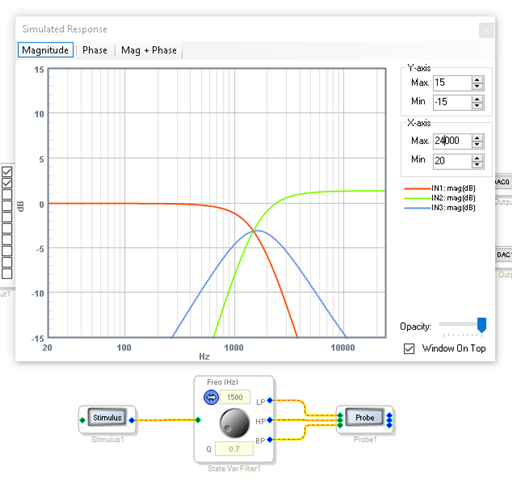The height and width of the screenshot is (480, 512).
Task: Uncheck the second checked box on left edge
Action: 7,183
